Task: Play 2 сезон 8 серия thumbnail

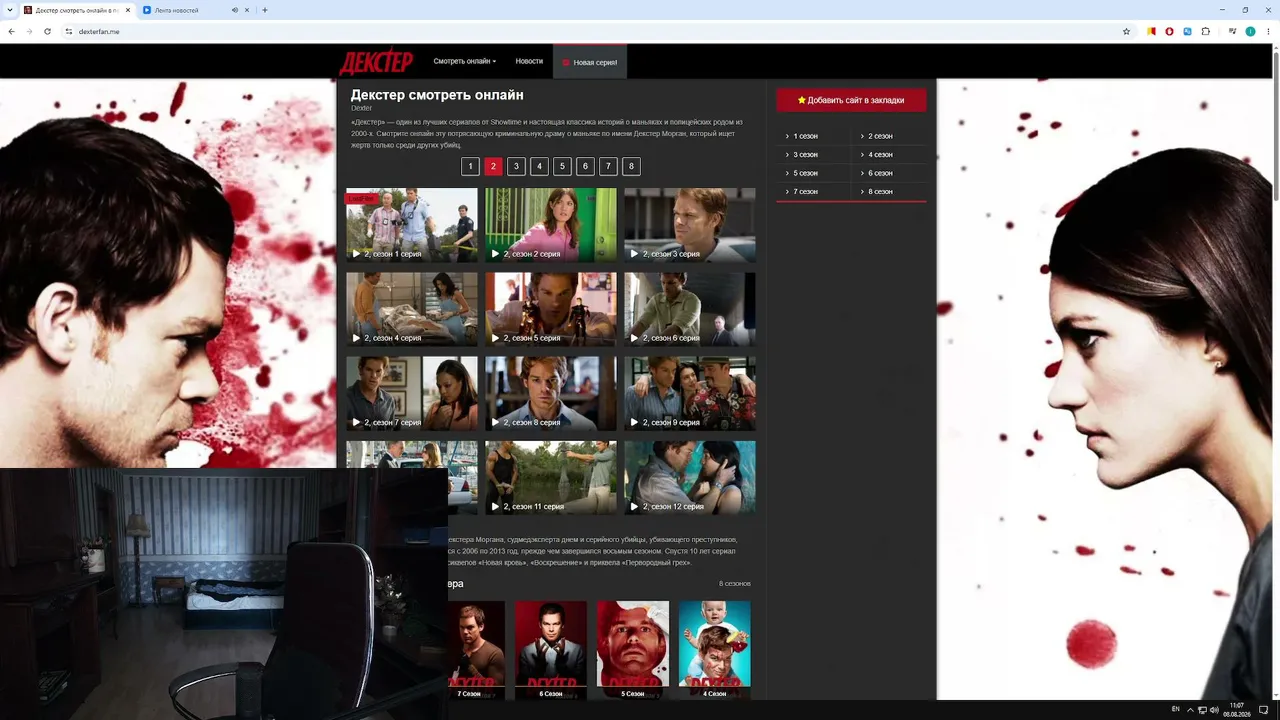Action: (x=551, y=394)
